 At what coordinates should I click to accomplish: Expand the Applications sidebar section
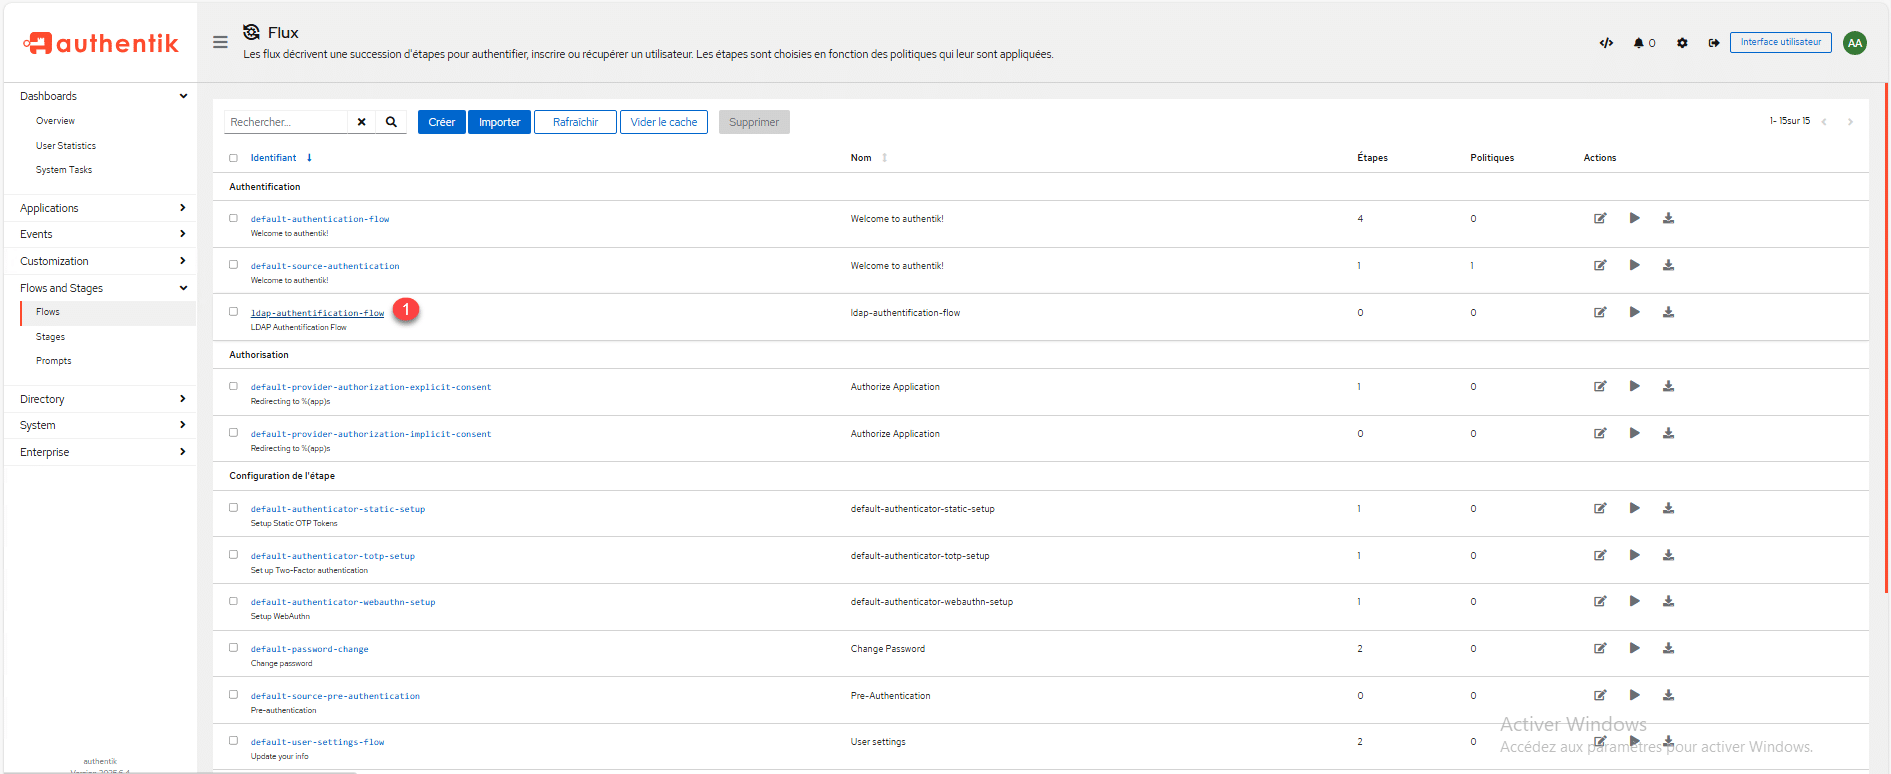pos(100,208)
